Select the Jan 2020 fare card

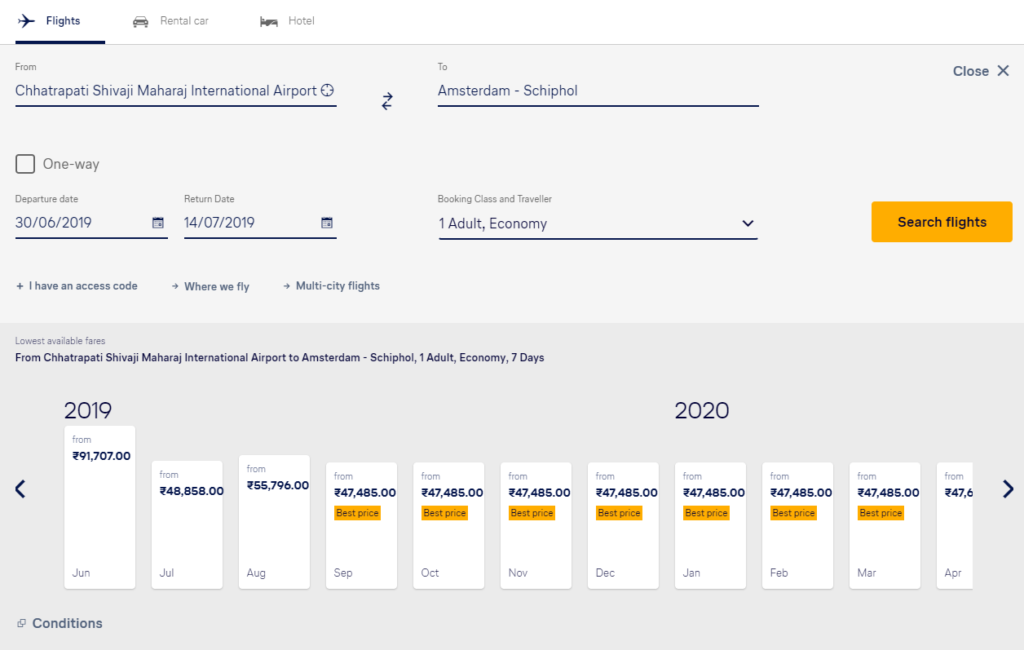pos(711,526)
